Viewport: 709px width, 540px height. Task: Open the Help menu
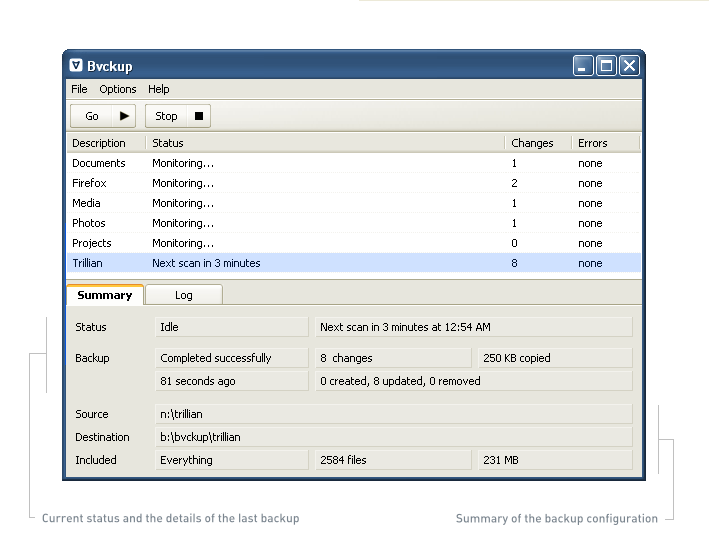159,89
